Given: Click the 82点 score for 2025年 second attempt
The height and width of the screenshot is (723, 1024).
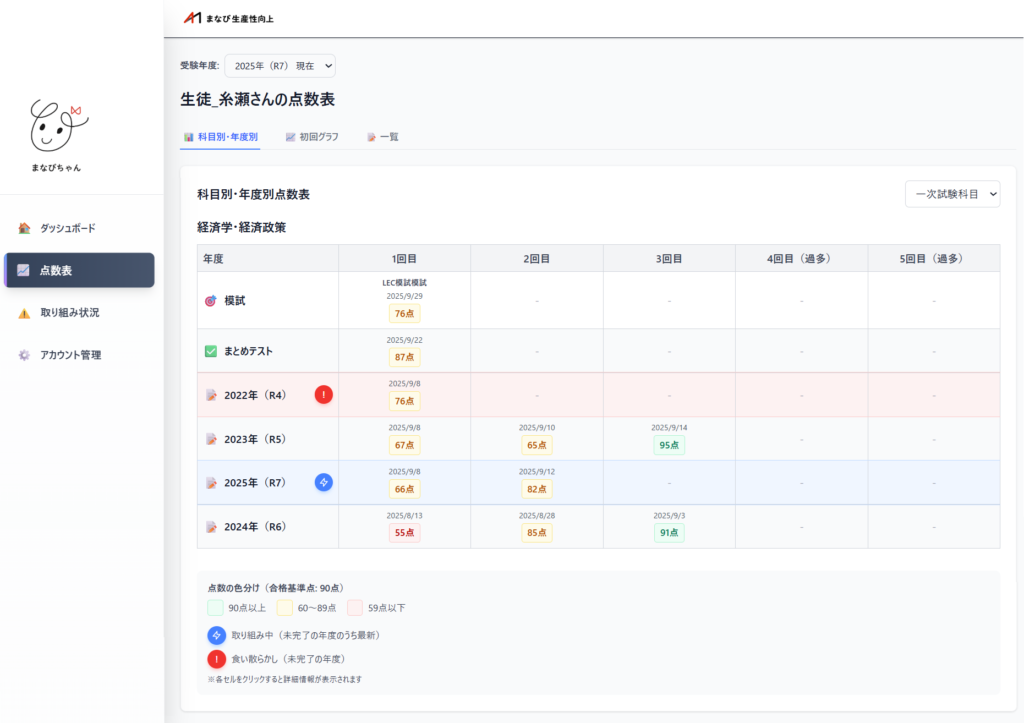Looking at the screenshot, I should [536, 489].
